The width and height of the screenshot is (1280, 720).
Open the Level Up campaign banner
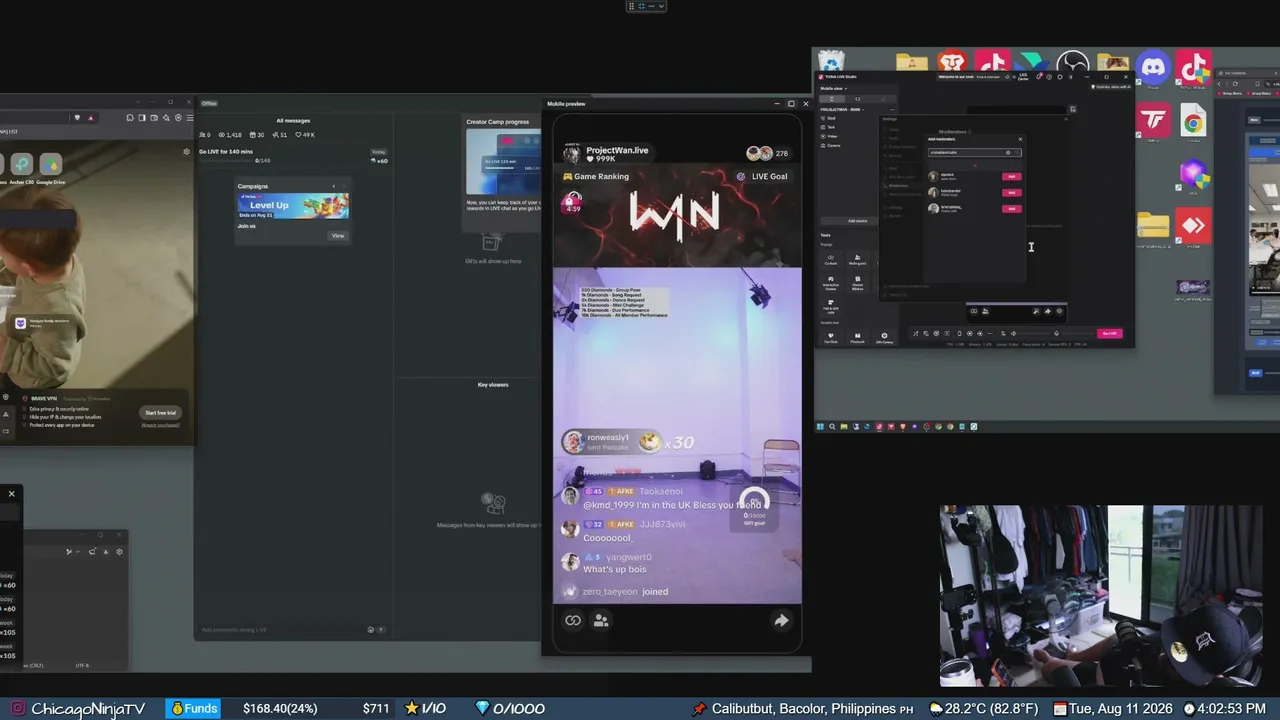(x=293, y=205)
